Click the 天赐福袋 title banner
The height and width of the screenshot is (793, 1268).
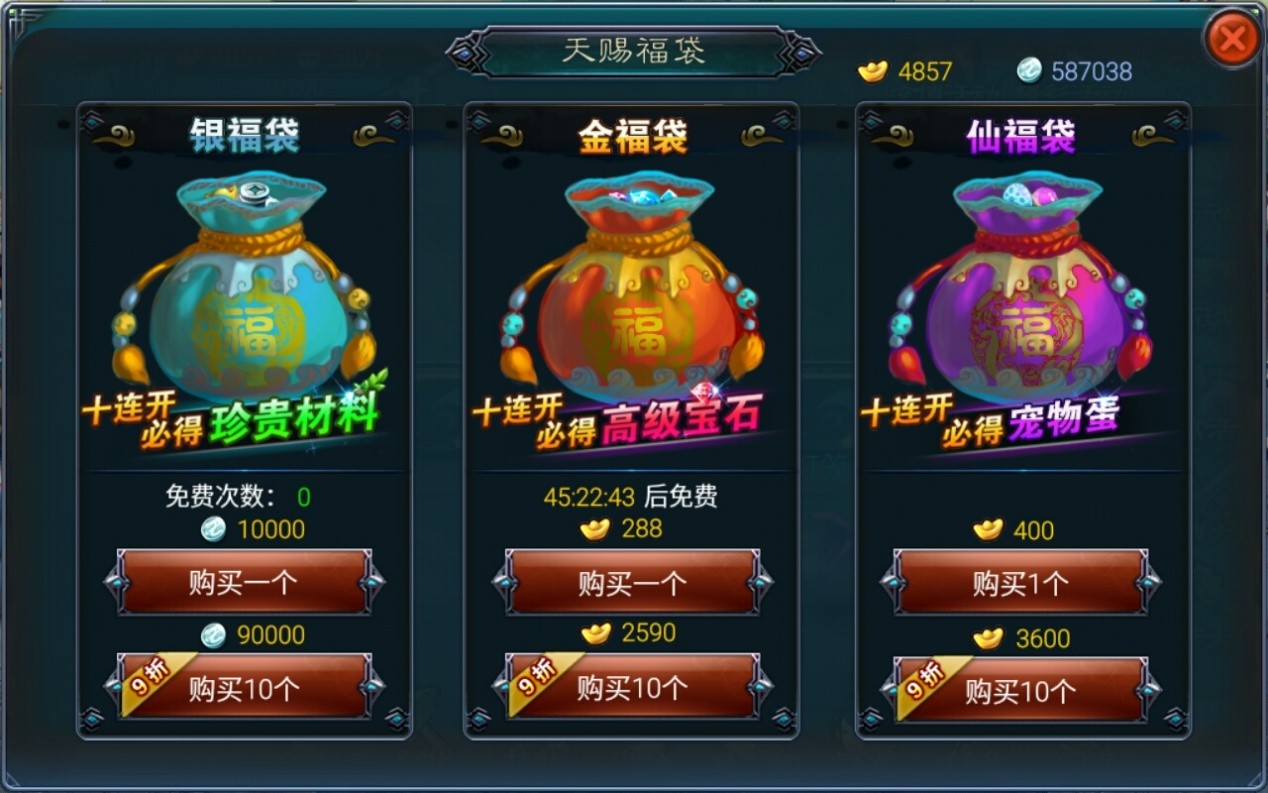(x=633, y=52)
